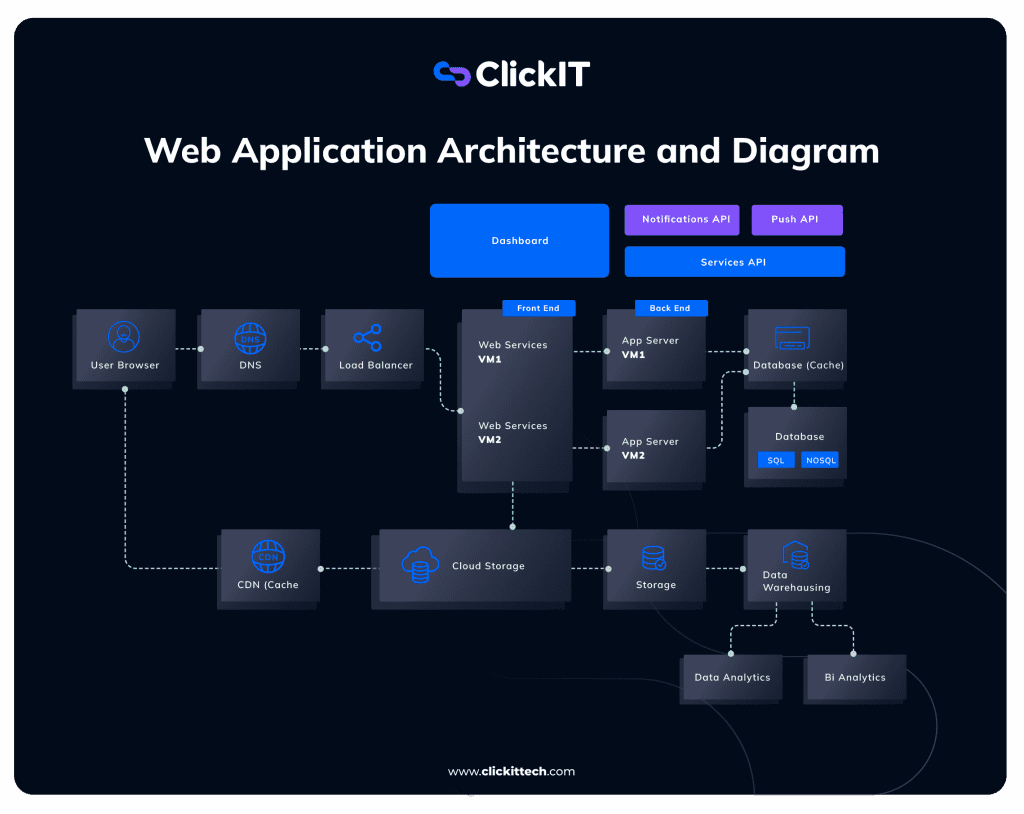Select the Data Warehousing icon
The width and height of the screenshot is (1024, 814).
[x=796, y=555]
